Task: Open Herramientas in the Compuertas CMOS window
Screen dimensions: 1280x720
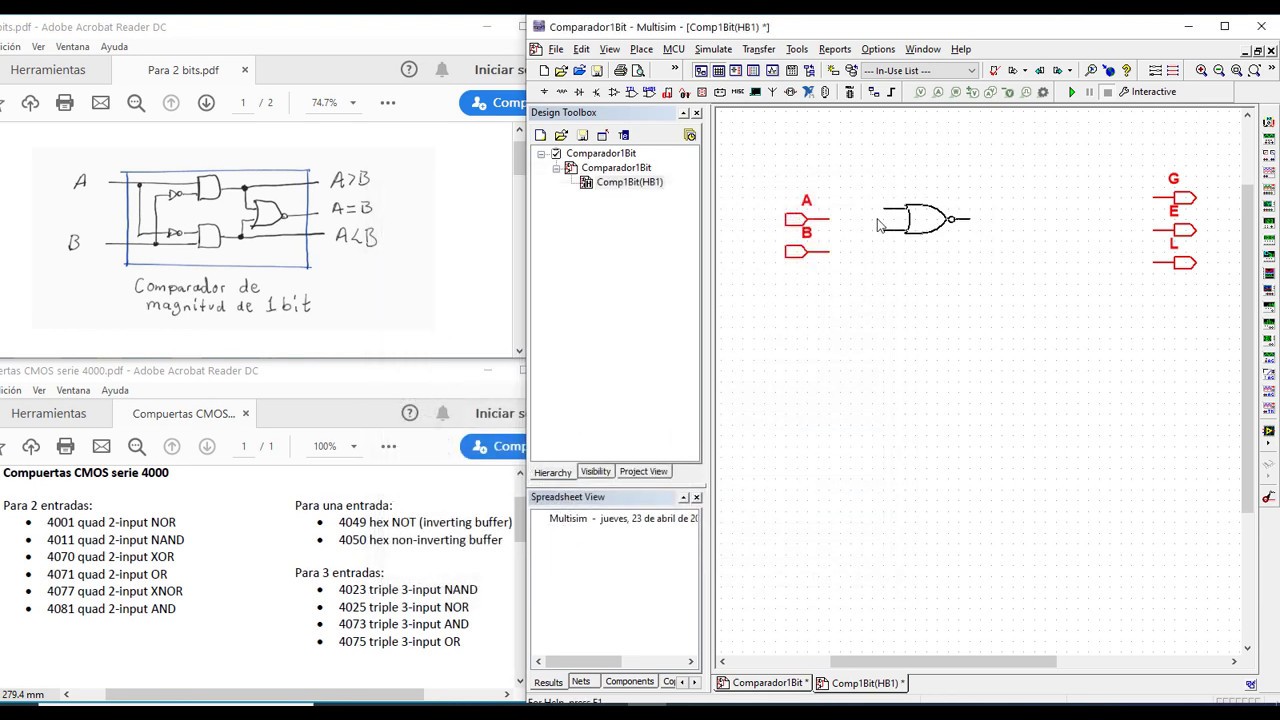Action: 49,413
